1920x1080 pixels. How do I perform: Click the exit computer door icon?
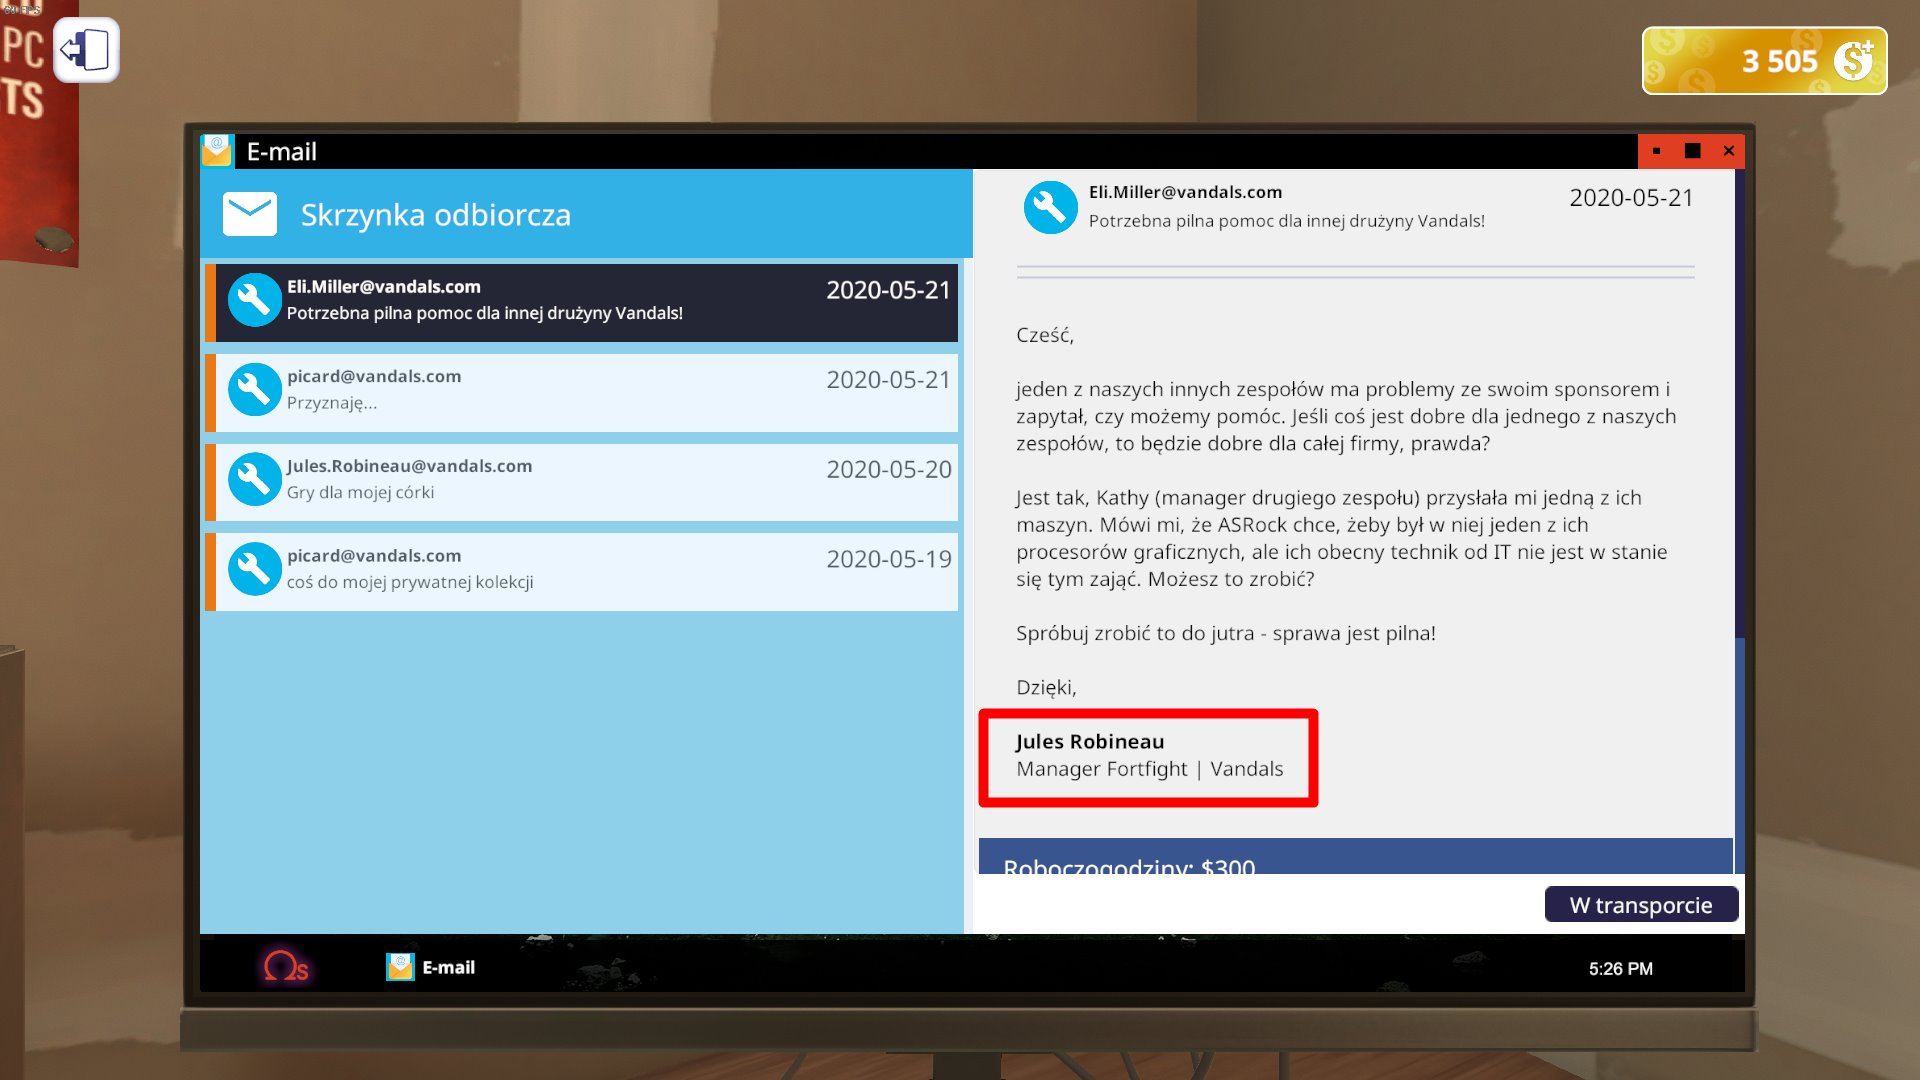pos(86,50)
